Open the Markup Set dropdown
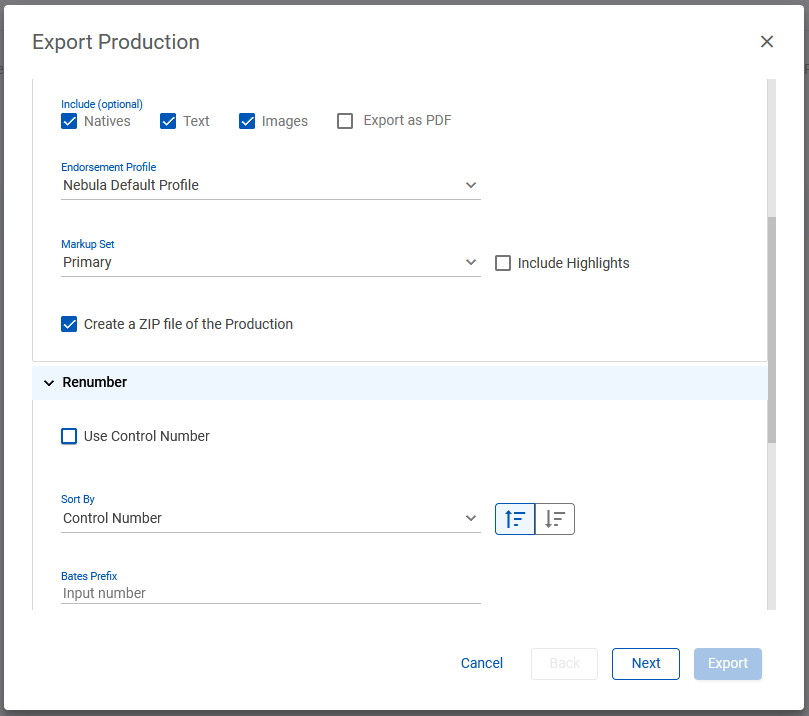Viewport: 809px width, 716px height. [270, 262]
